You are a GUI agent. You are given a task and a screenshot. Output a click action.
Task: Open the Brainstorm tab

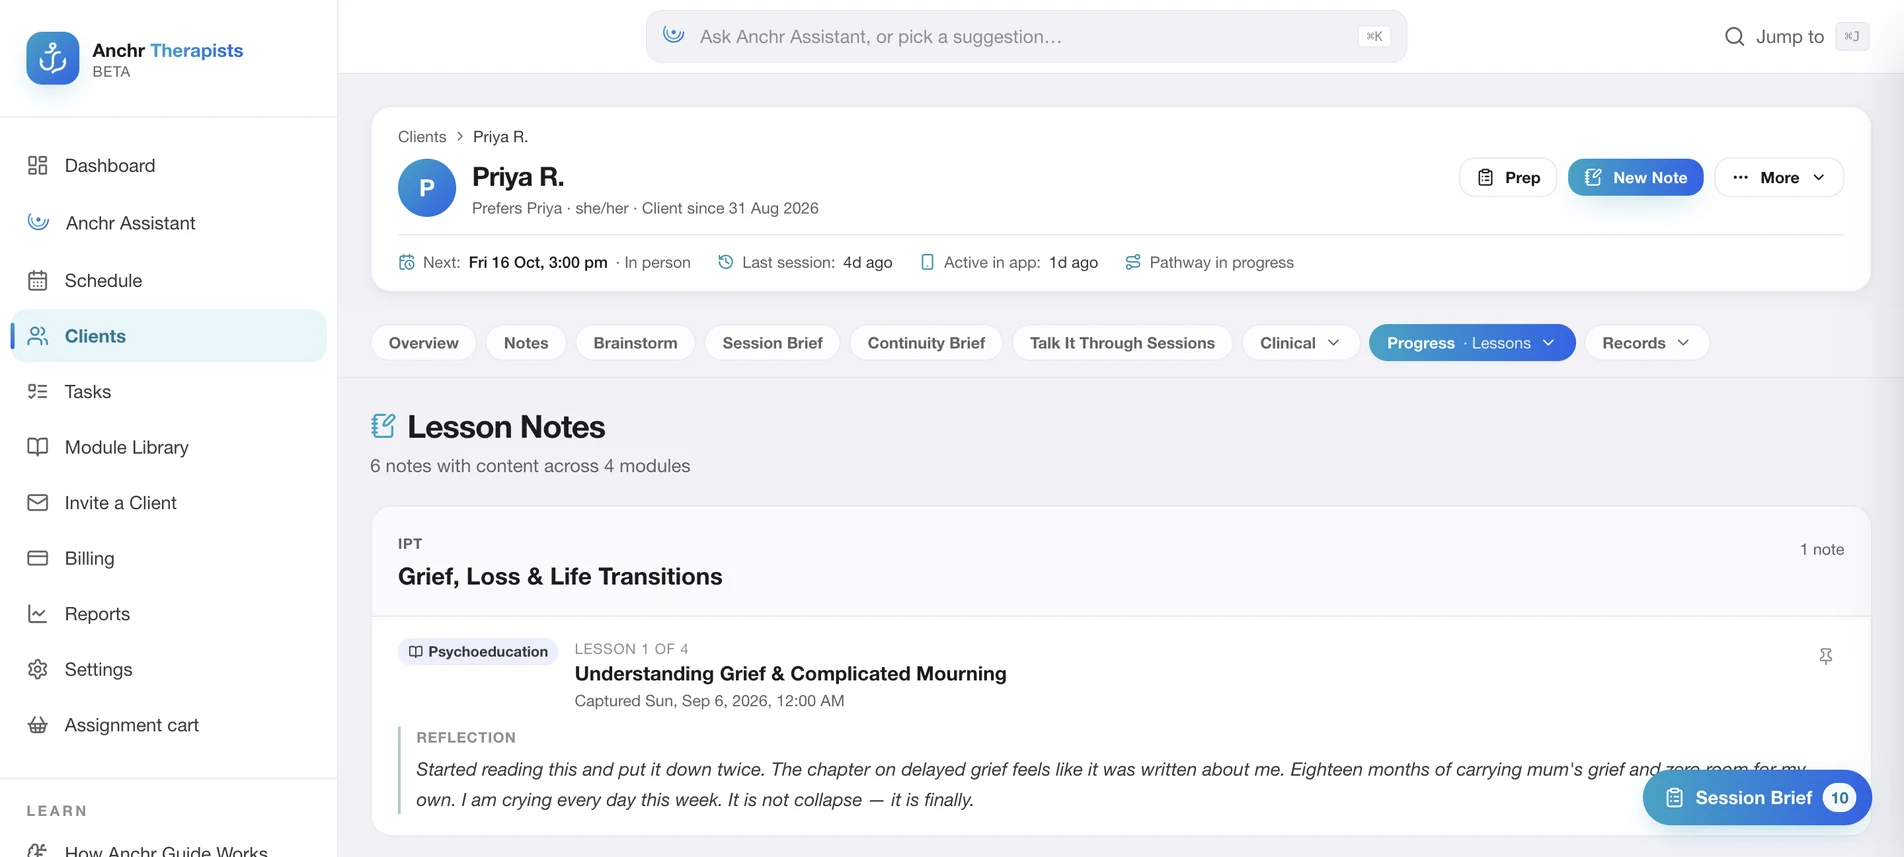pos(635,343)
